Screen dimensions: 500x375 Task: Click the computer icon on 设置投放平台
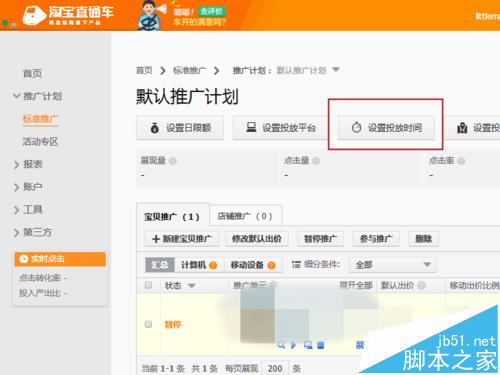251,127
